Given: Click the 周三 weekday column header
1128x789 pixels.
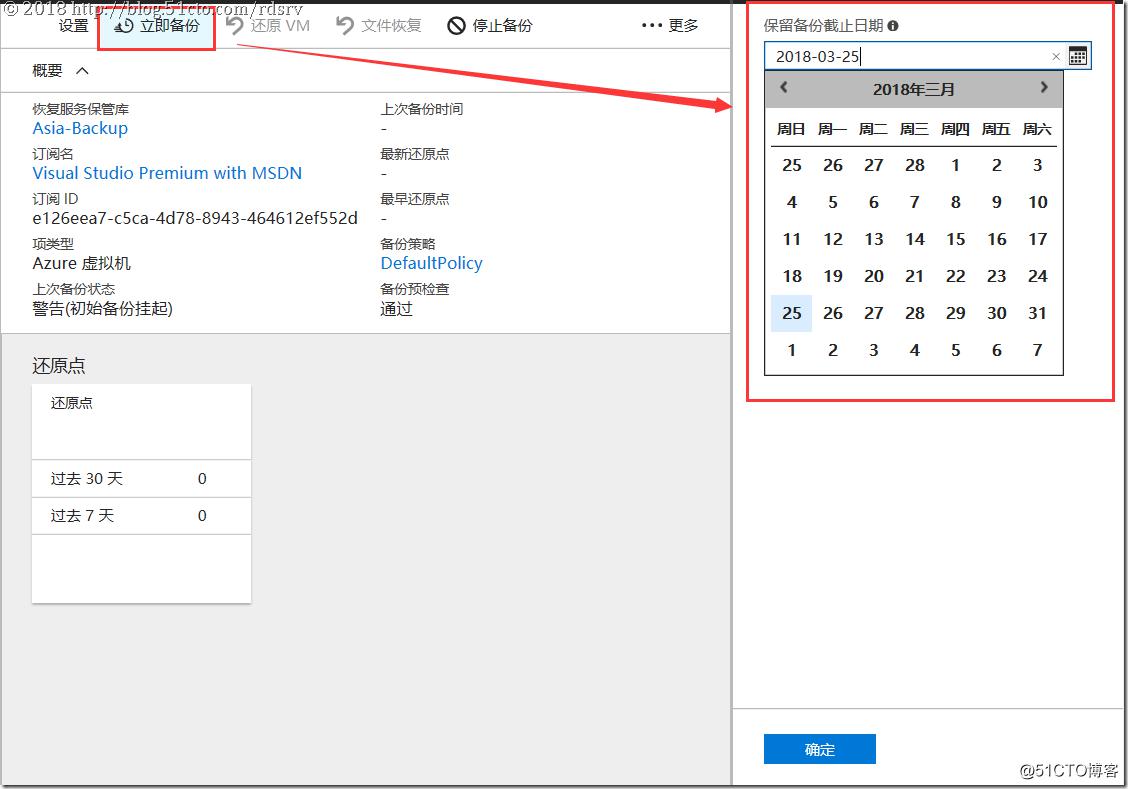Looking at the screenshot, I should (914, 129).
